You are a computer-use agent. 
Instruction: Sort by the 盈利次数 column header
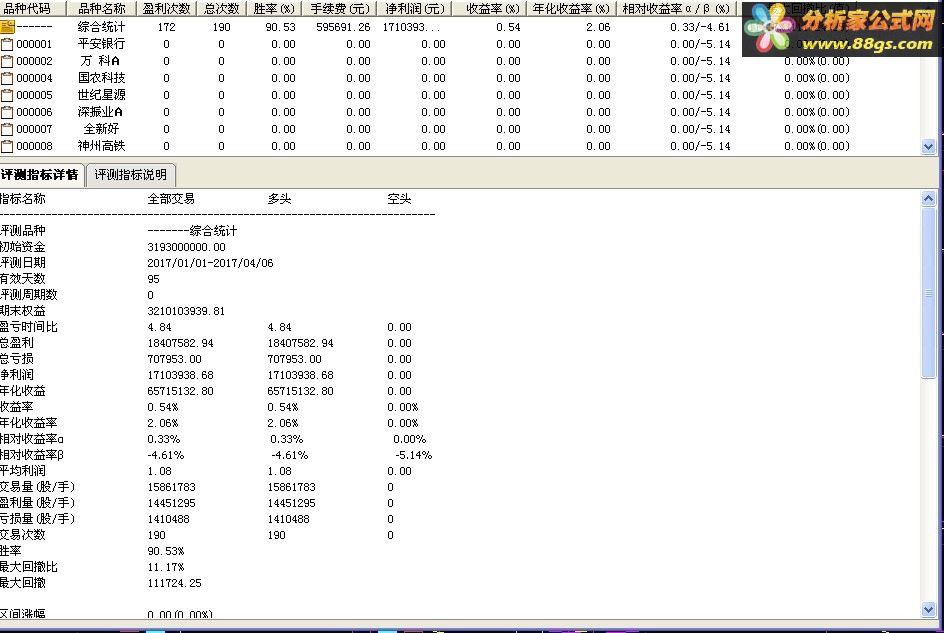pyautogui.click(x=167, y=8)
